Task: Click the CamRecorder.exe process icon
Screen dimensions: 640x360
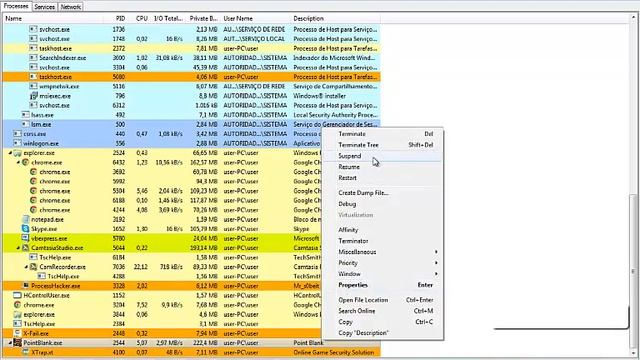Action: [33, 267]
